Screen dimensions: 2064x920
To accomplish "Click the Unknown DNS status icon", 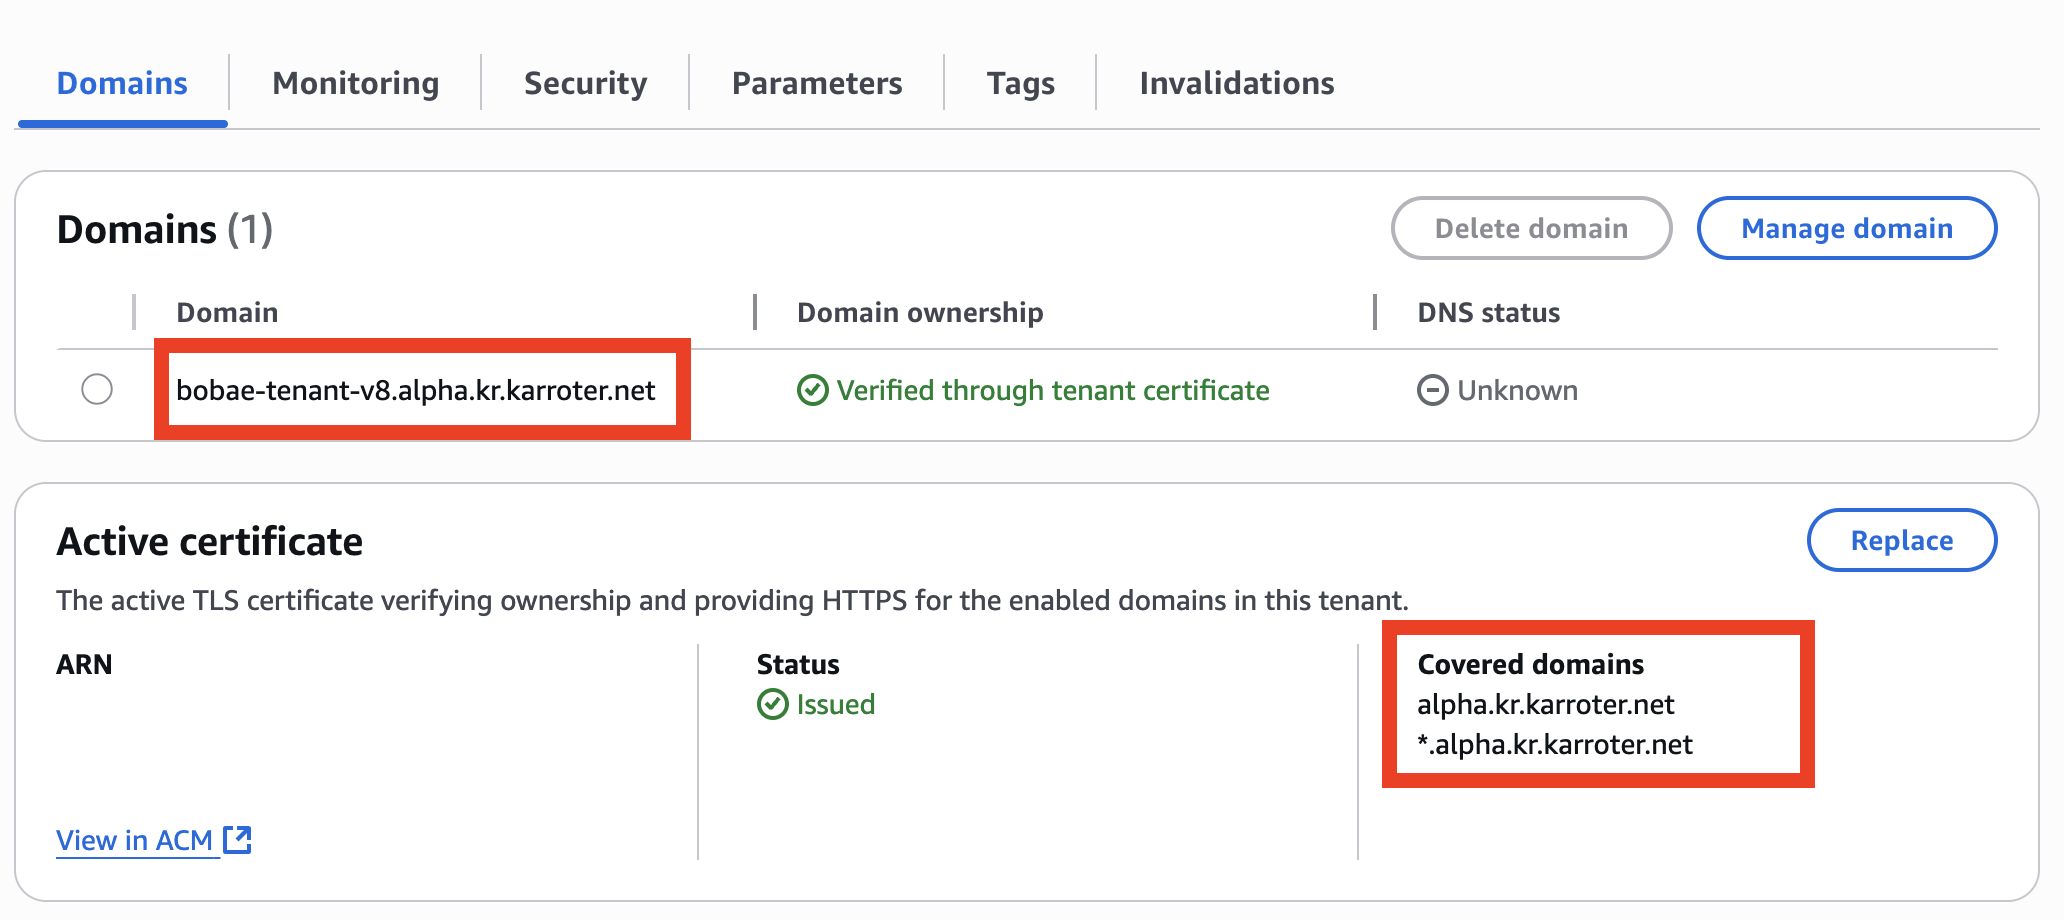I will 1432,390.
